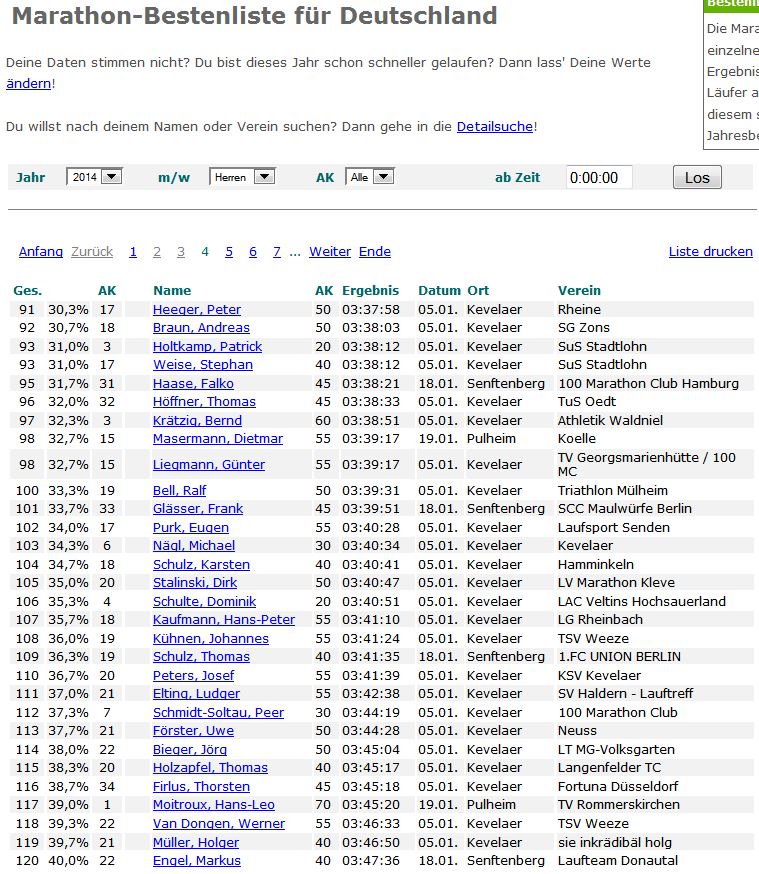Open runner Müller, Holger
Image resolution: width=759 pixels, height=874 pixels.
196,842
